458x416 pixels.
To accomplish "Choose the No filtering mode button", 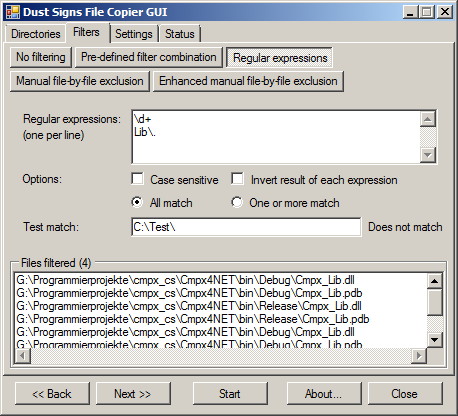I will coord(41,57).
